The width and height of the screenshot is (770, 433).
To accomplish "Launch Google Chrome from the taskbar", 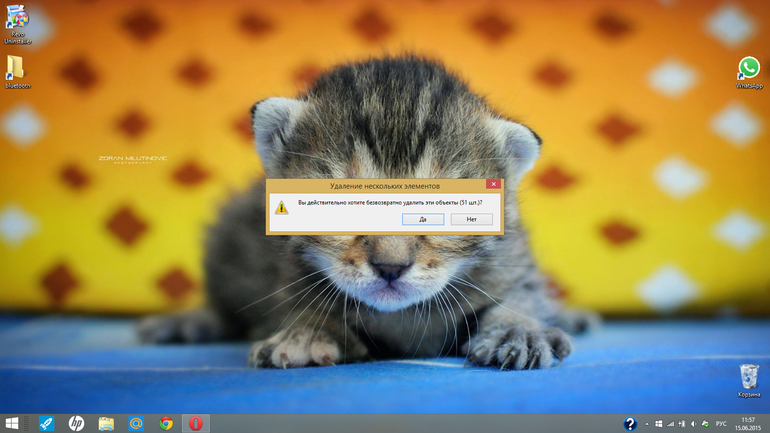I will (166, 423).
